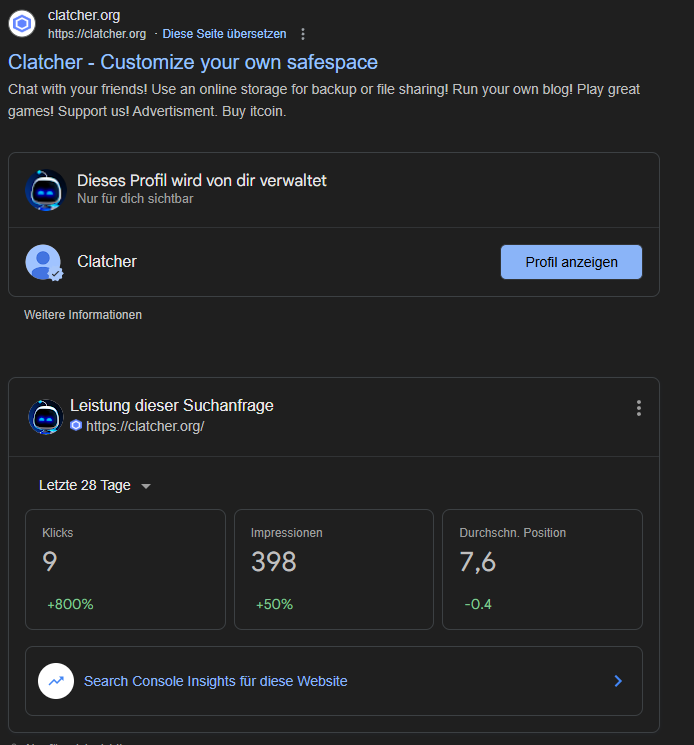This screenshot has width=694, height=745.
Task: Click the search result description snippet
Action: [324, 100]
